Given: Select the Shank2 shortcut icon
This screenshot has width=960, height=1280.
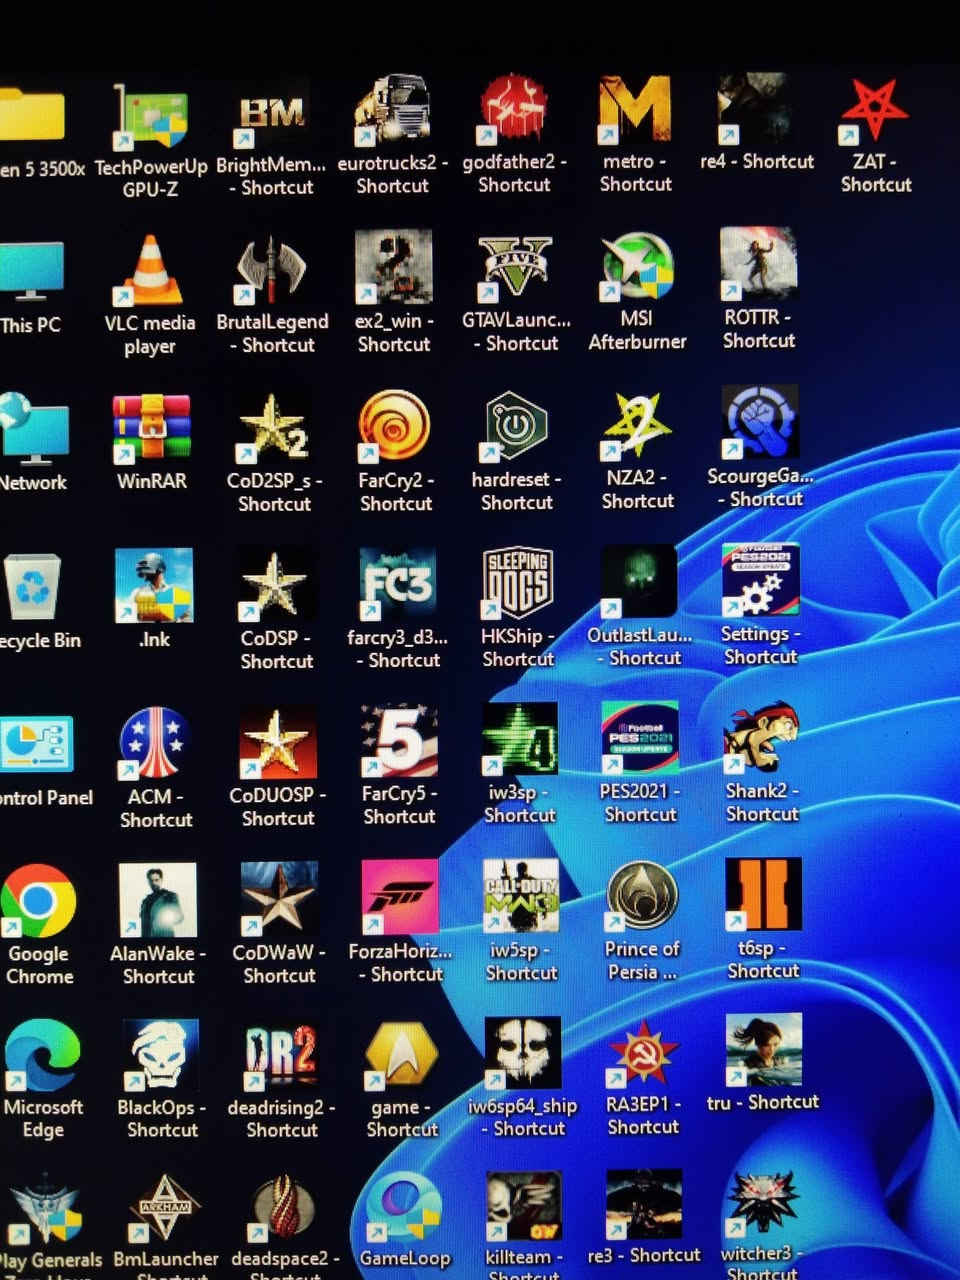Looking at the screenshot, I should point(761,740).
